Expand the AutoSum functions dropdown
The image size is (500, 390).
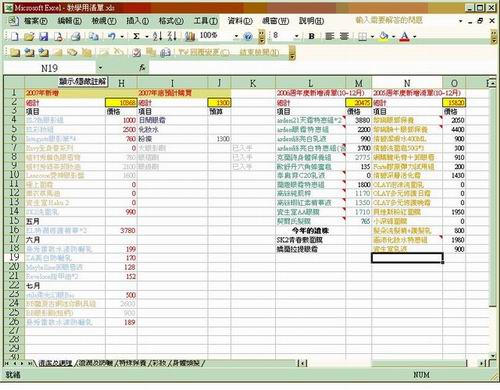147,36
